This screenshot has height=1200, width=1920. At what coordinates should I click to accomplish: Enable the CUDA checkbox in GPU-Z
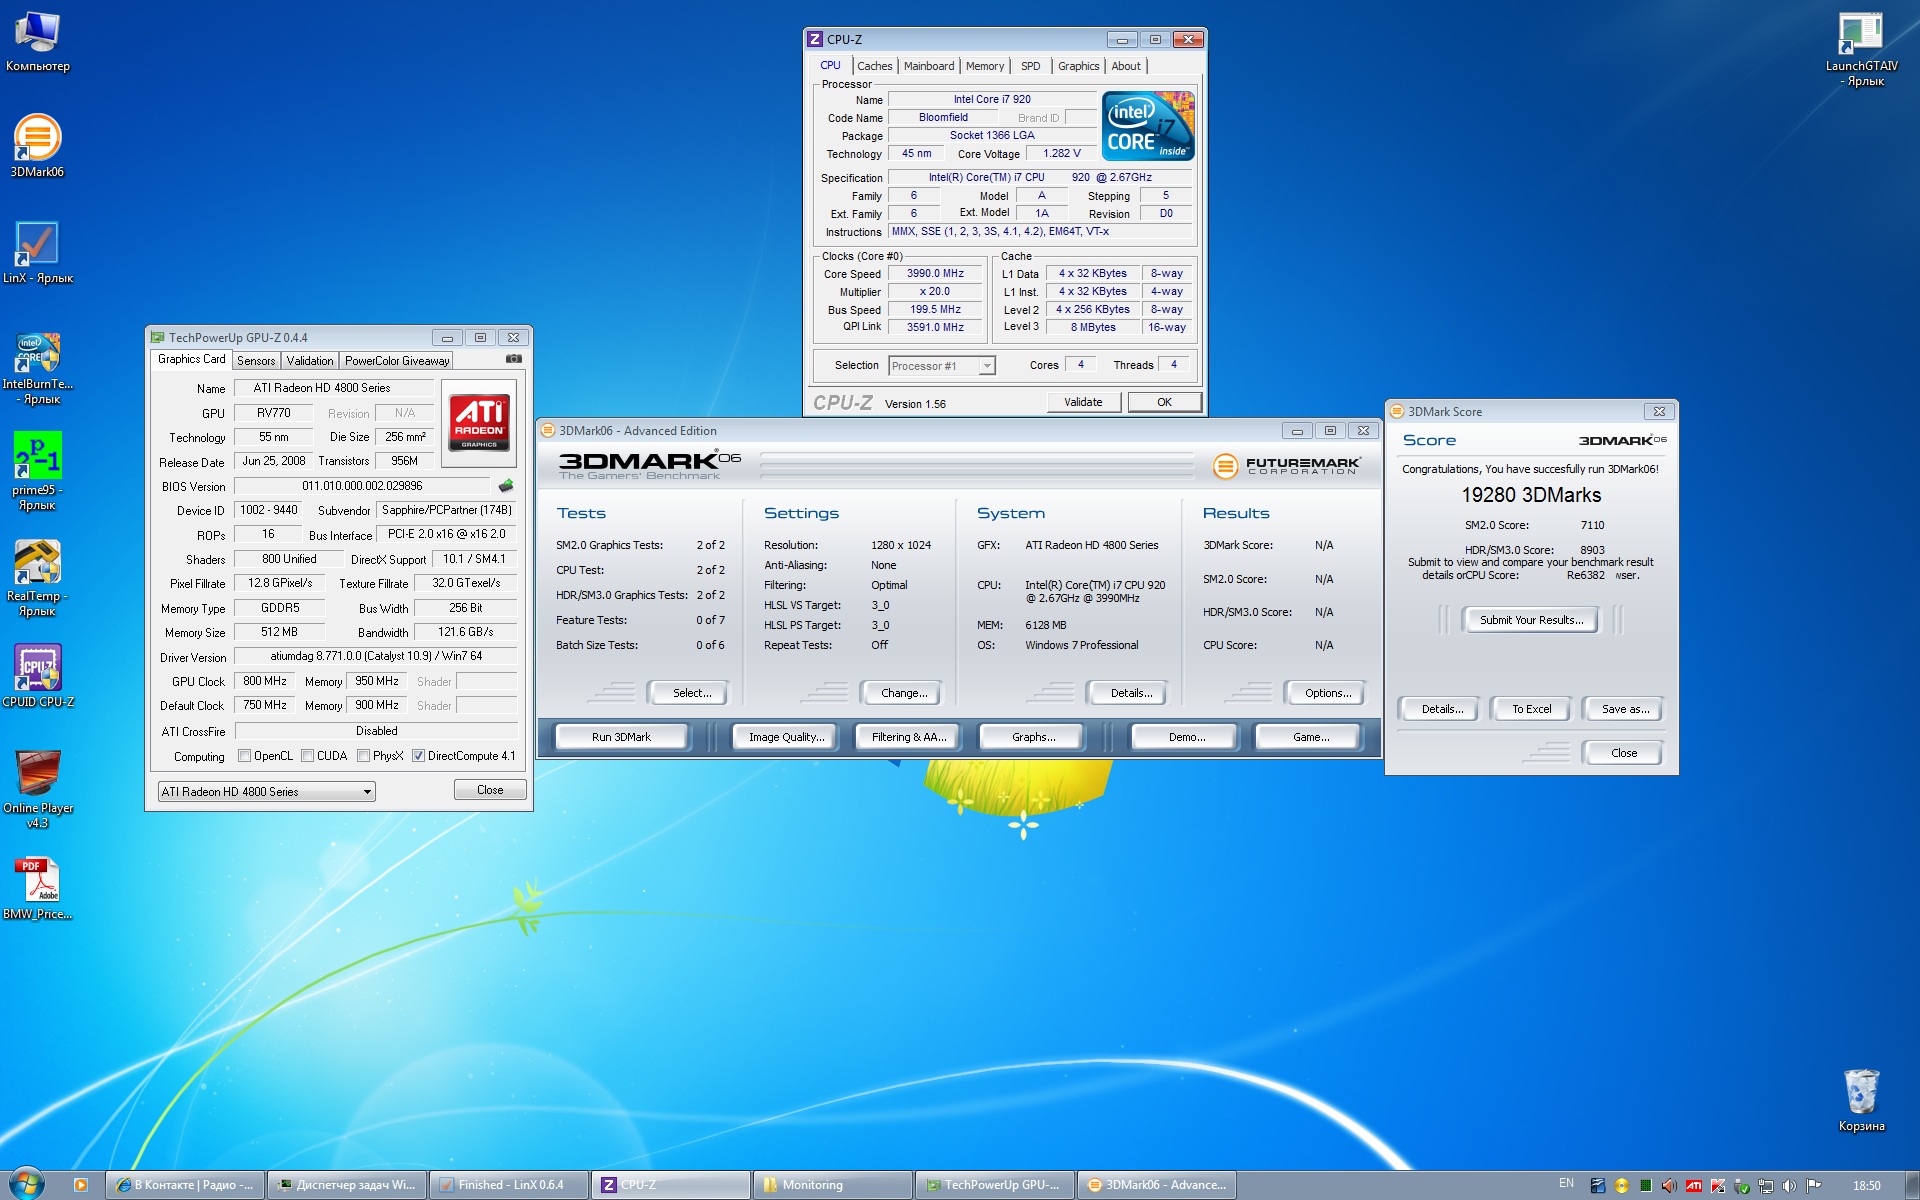tap(307, 756)
